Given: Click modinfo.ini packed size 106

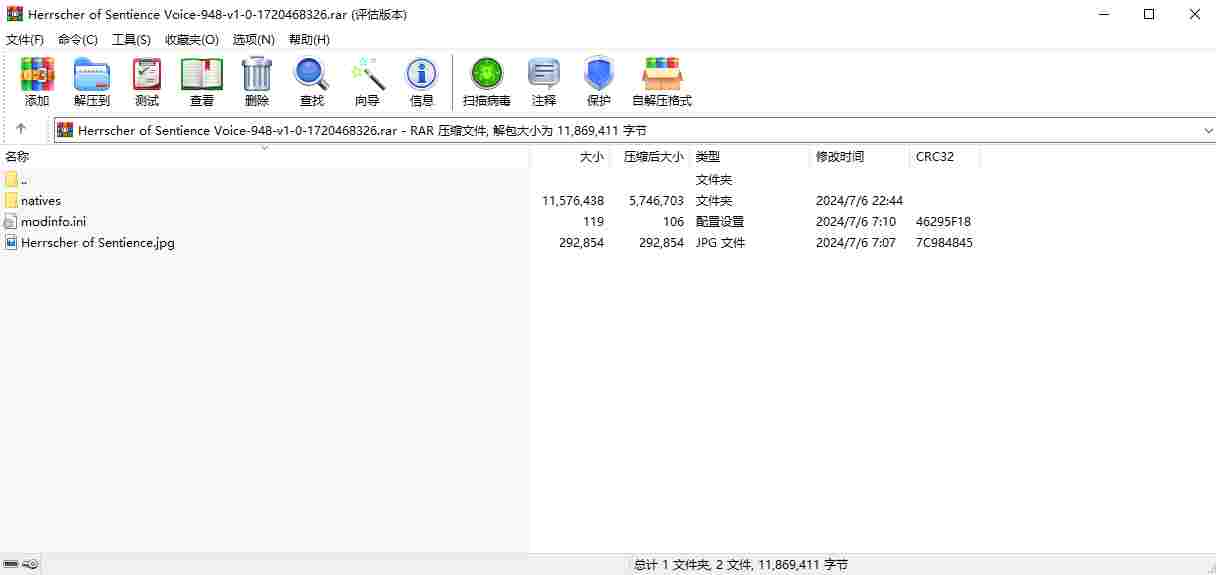Looking at the screenshot, I should (673, 222).
